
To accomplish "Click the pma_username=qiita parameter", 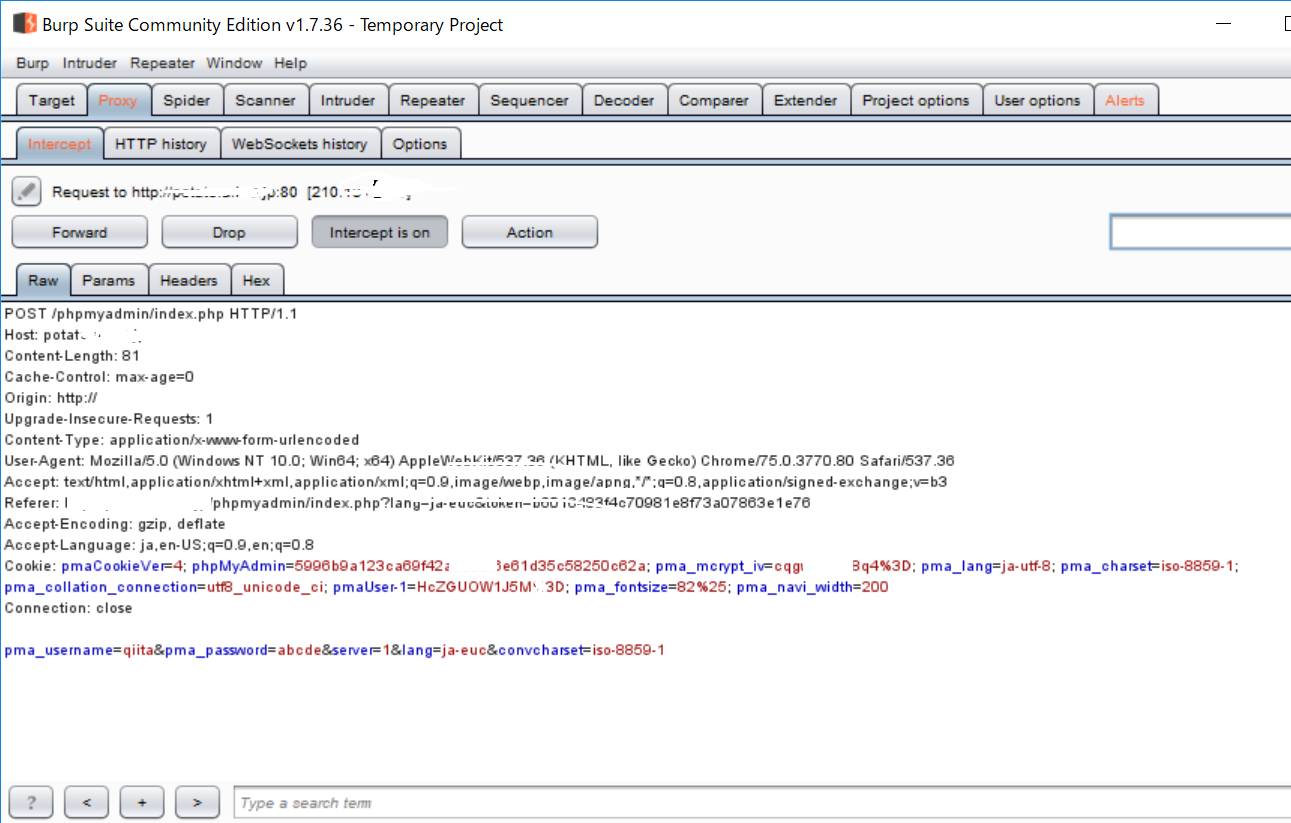I will click(x=78, y=650).
